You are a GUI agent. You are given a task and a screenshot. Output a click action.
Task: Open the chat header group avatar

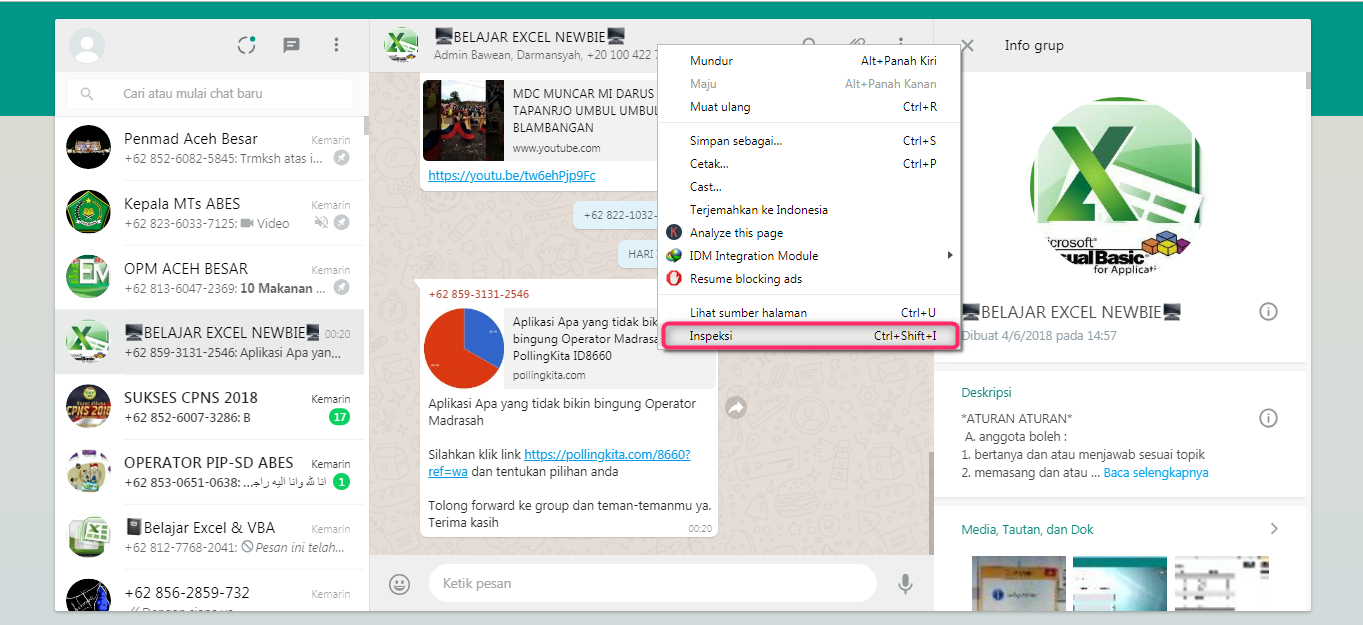pyautogui.click(x=401, y=45)
